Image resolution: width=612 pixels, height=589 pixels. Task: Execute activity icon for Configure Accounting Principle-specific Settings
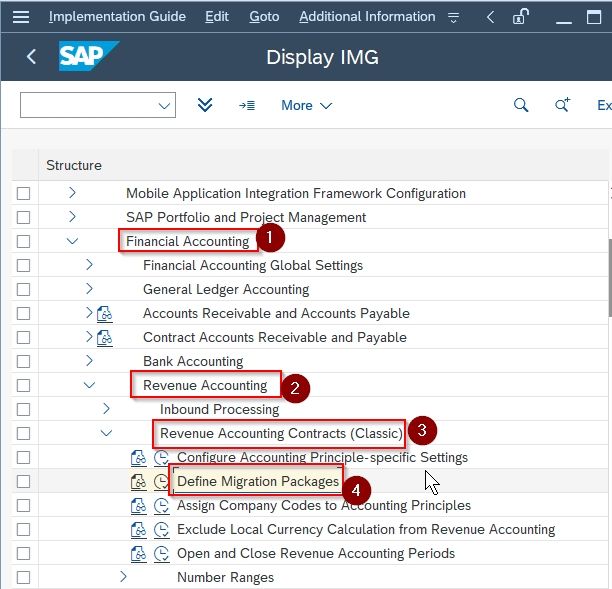point(161,458)
